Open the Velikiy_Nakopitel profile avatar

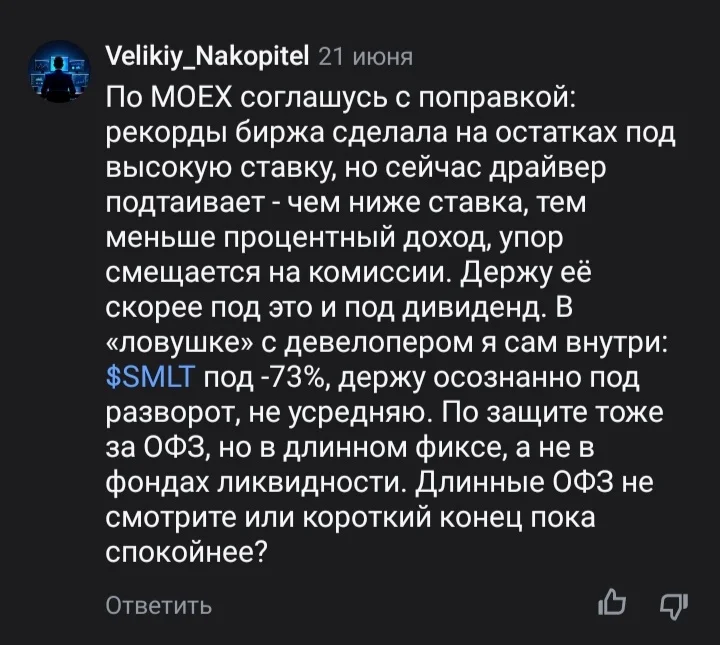[60, 71]
